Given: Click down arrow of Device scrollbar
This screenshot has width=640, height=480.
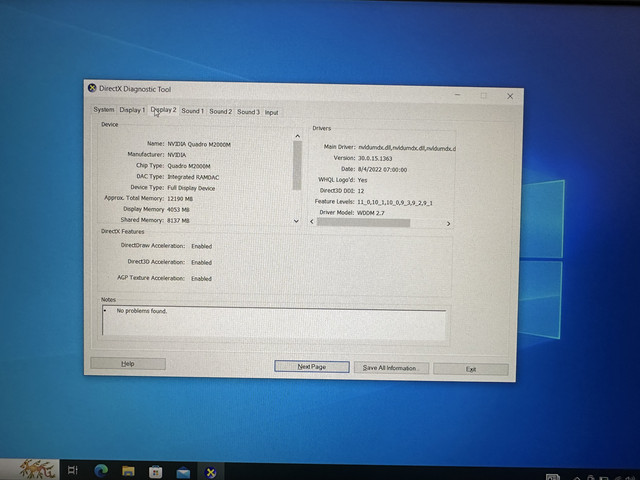Looking at the screenshot, I should 297,221.
